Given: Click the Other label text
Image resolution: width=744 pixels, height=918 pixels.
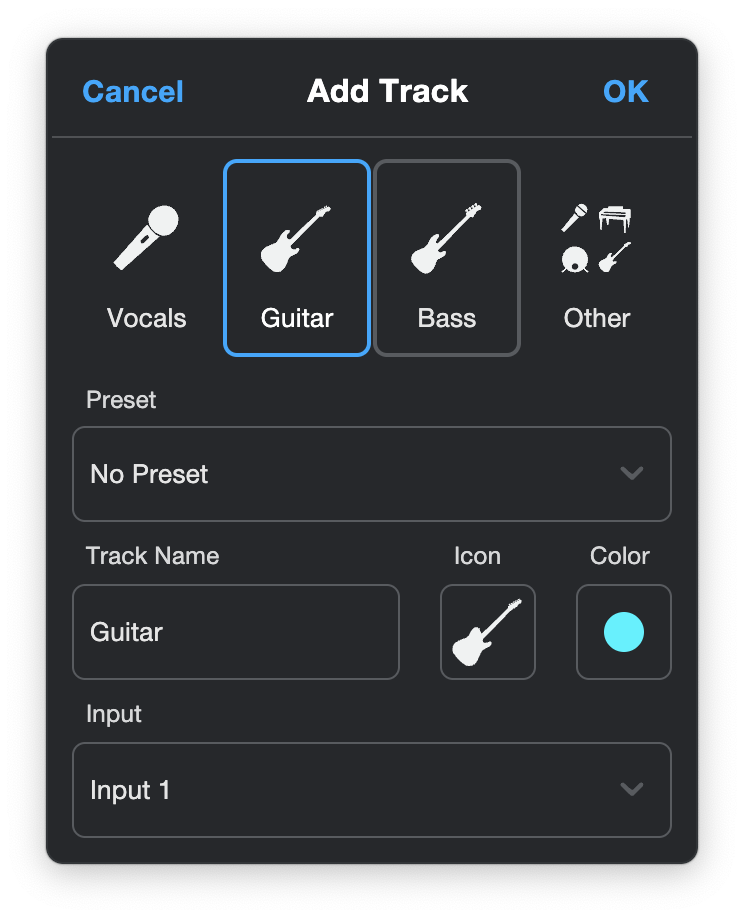Looking at the screenshot, I should tap(596, 318).
